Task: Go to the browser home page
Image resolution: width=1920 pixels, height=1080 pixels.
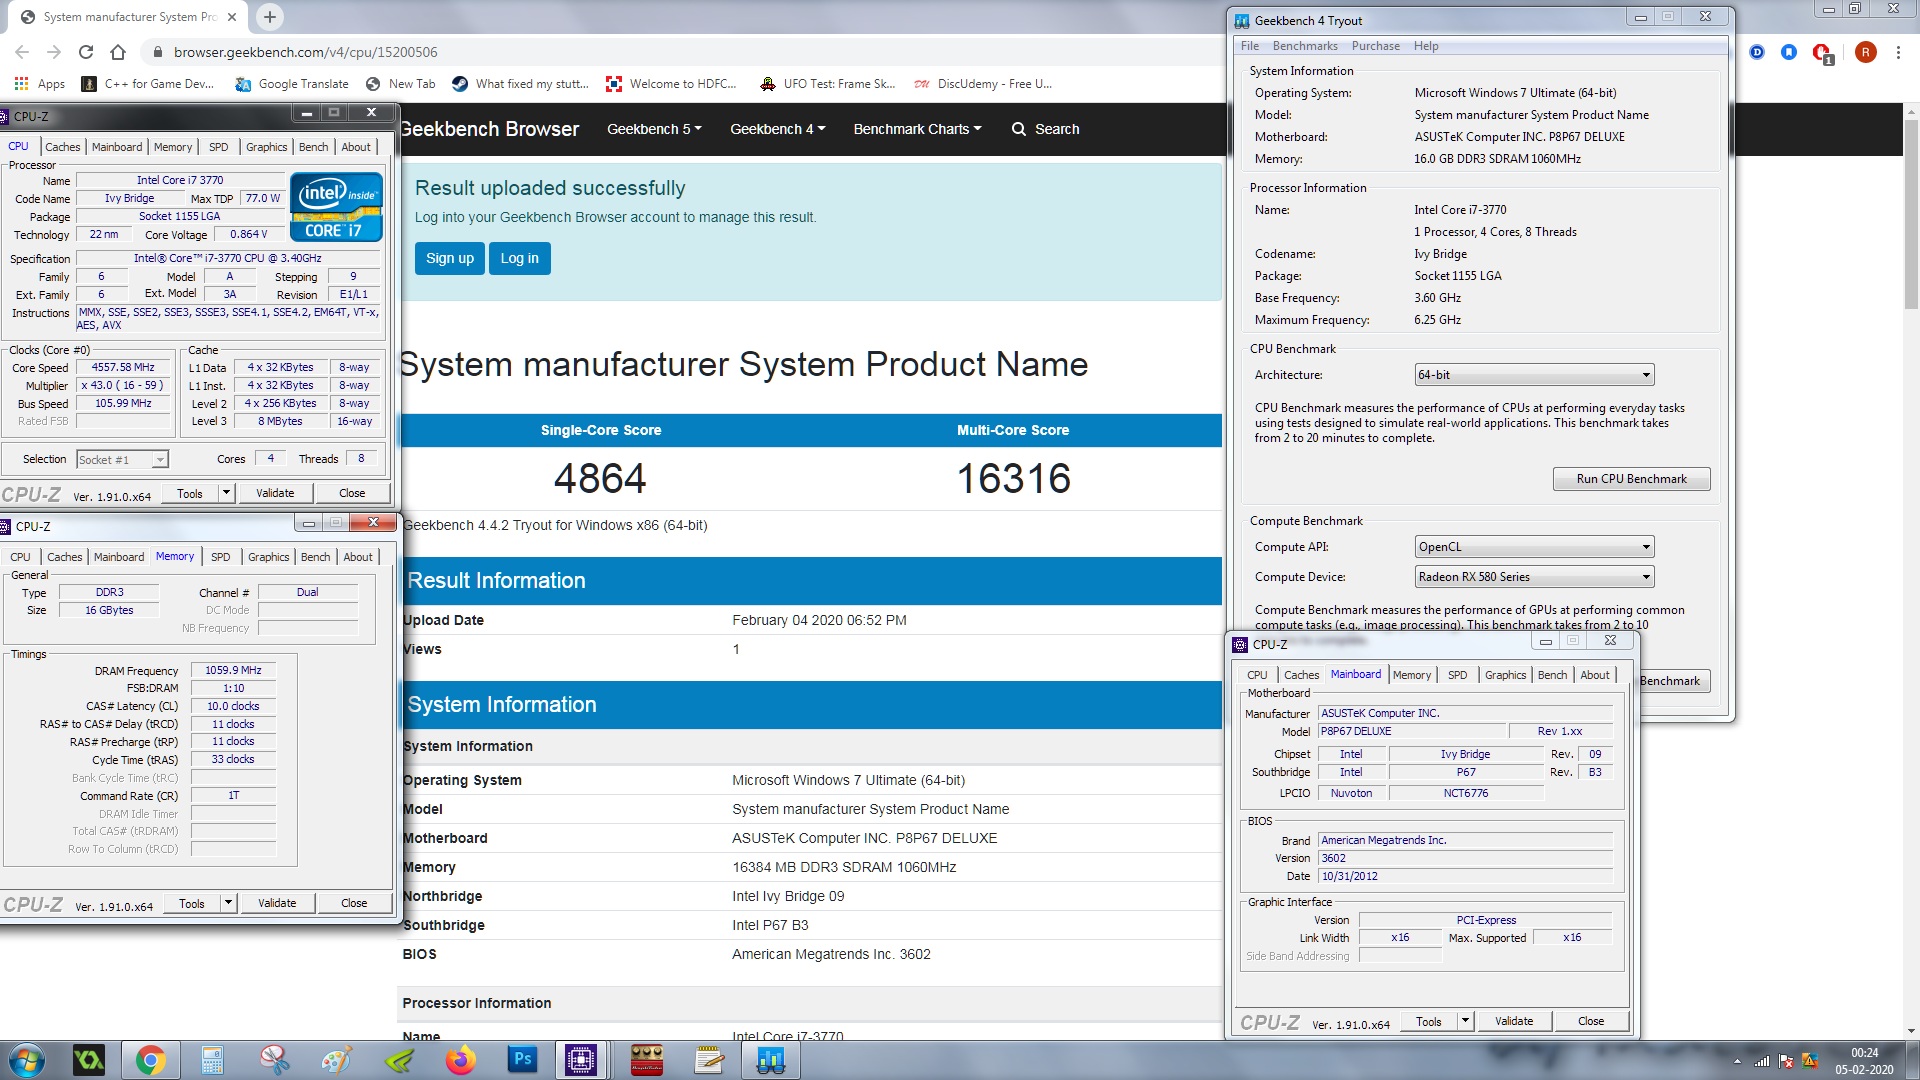Action: [118, 52]
